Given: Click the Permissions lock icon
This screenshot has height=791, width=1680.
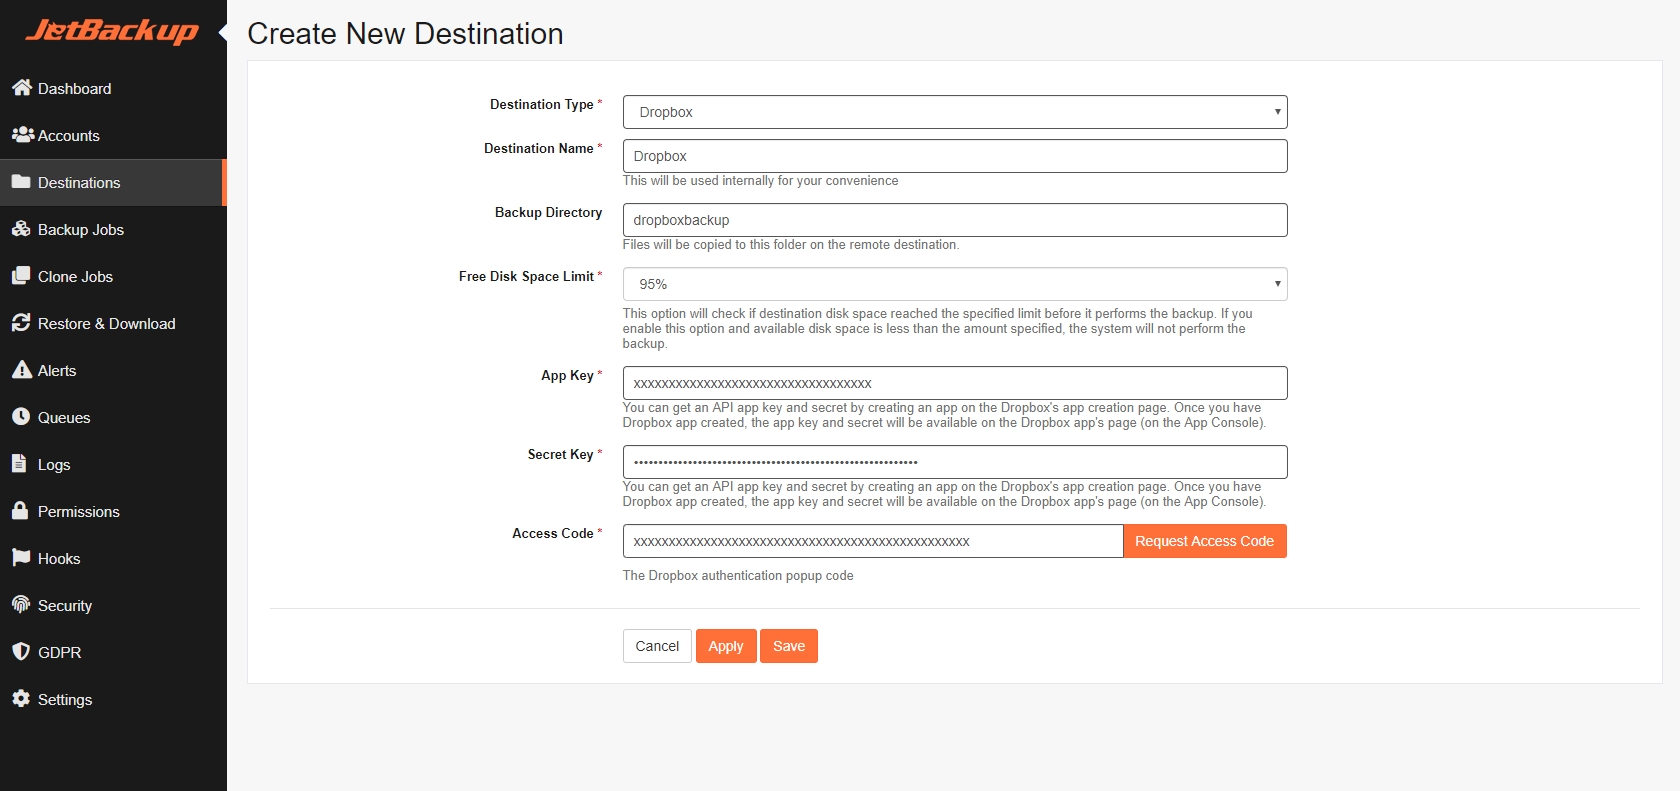Looking at the screenshot, I should (x=20, y=511).
